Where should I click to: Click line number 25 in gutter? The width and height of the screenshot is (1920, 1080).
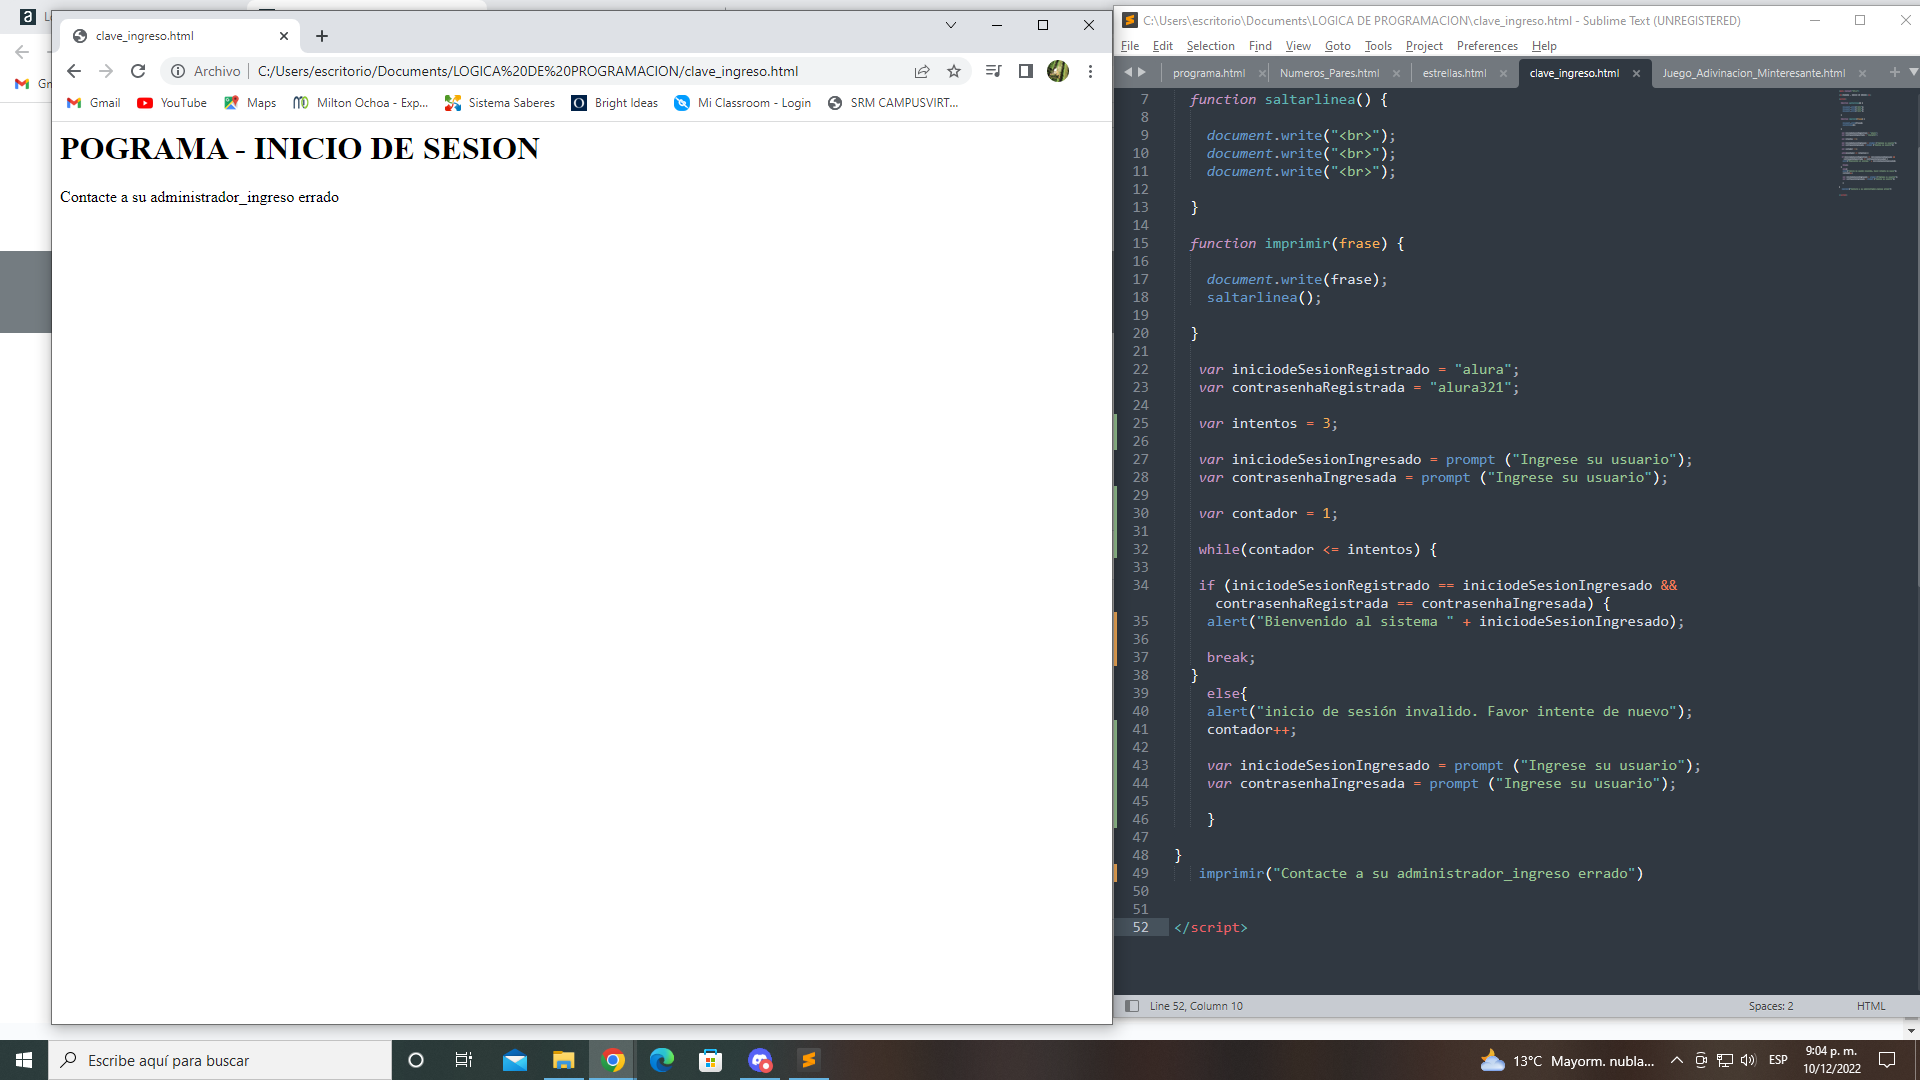(1140, 423)
